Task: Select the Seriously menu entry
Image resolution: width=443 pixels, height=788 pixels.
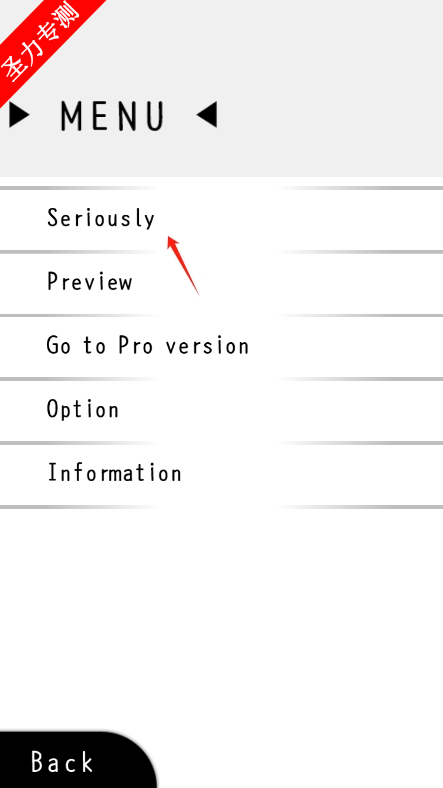Action: 222,220
